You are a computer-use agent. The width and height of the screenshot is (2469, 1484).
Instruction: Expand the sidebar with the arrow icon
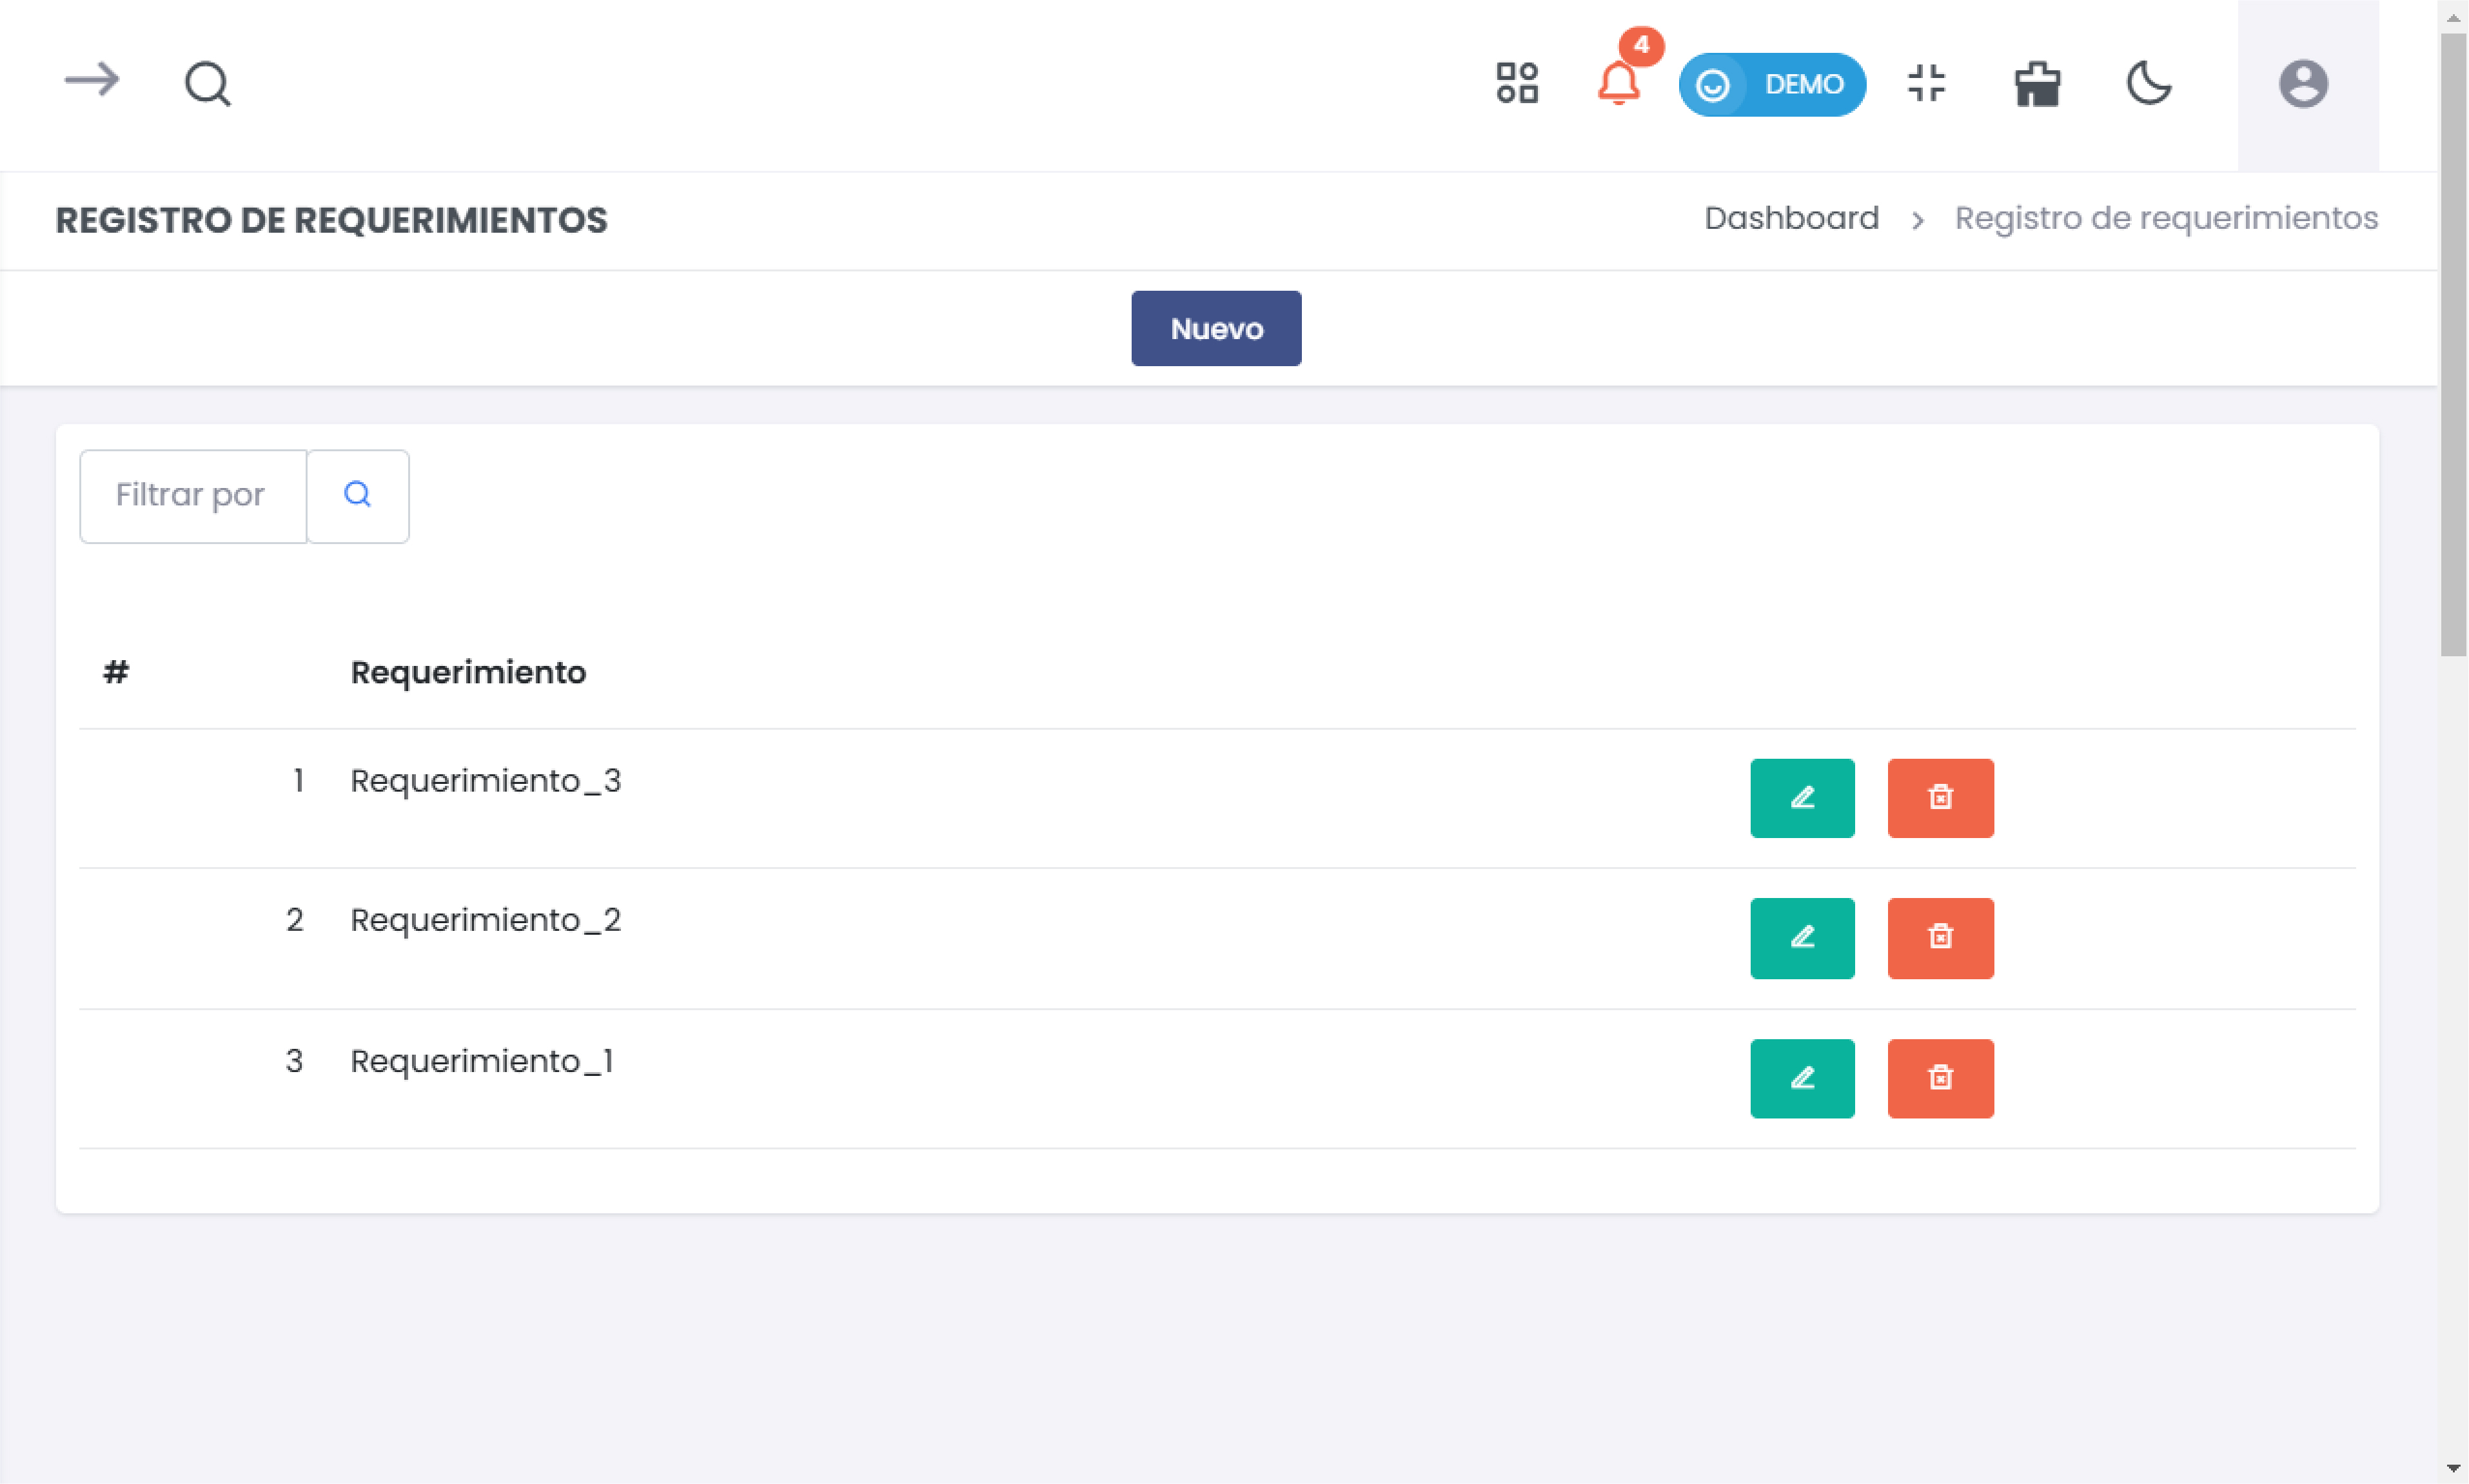pyautogui.click(x=91, y=81)
